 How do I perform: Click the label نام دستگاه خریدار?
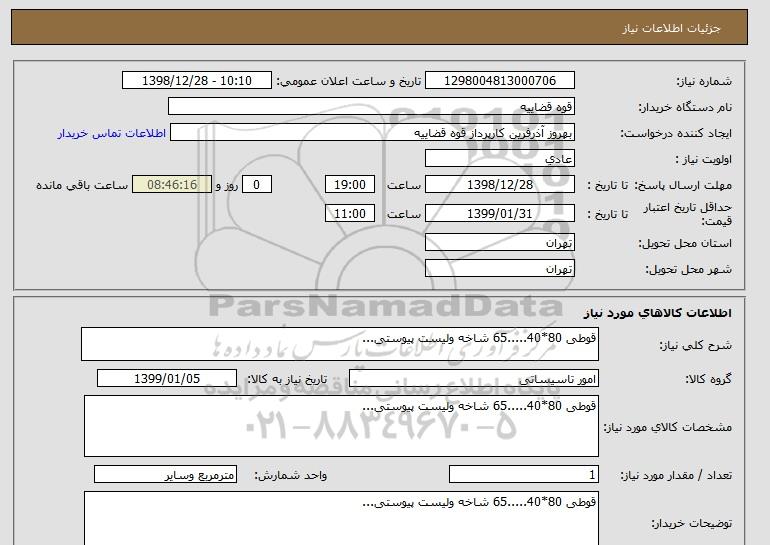pyautogui.click(x=685, y=107)
